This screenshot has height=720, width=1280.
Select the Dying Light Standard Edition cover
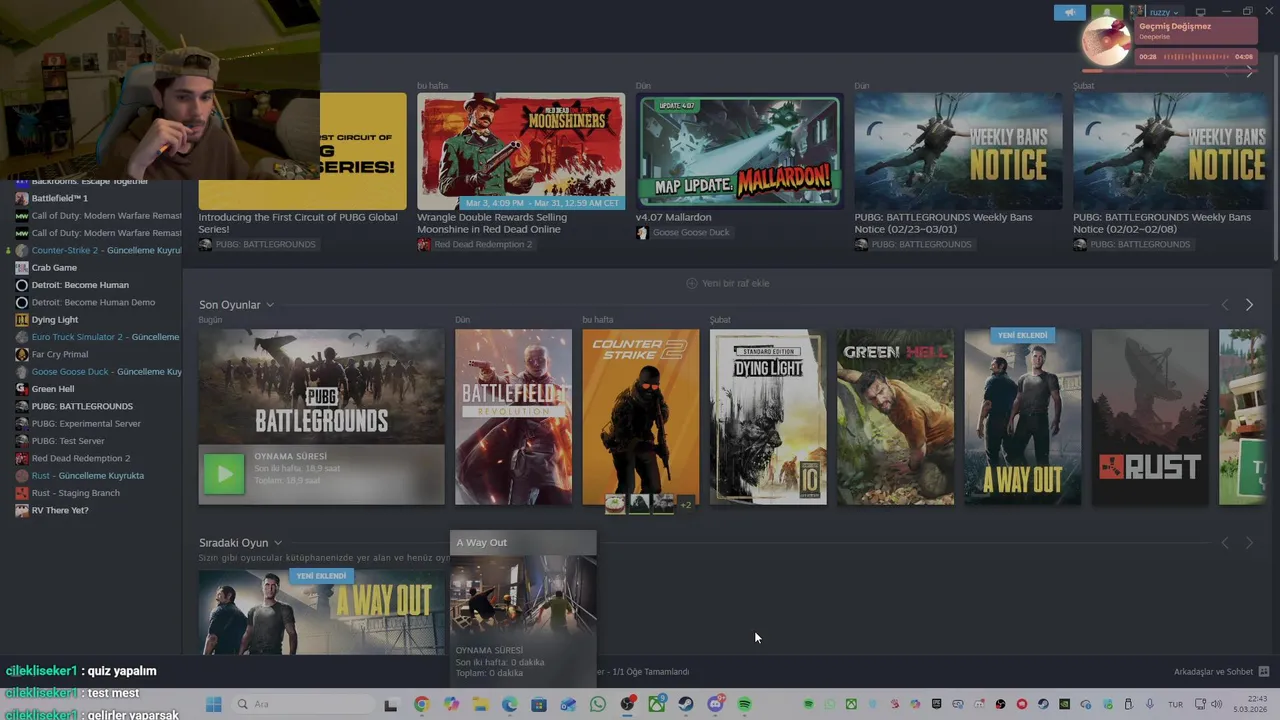click(x=768, y=417)
